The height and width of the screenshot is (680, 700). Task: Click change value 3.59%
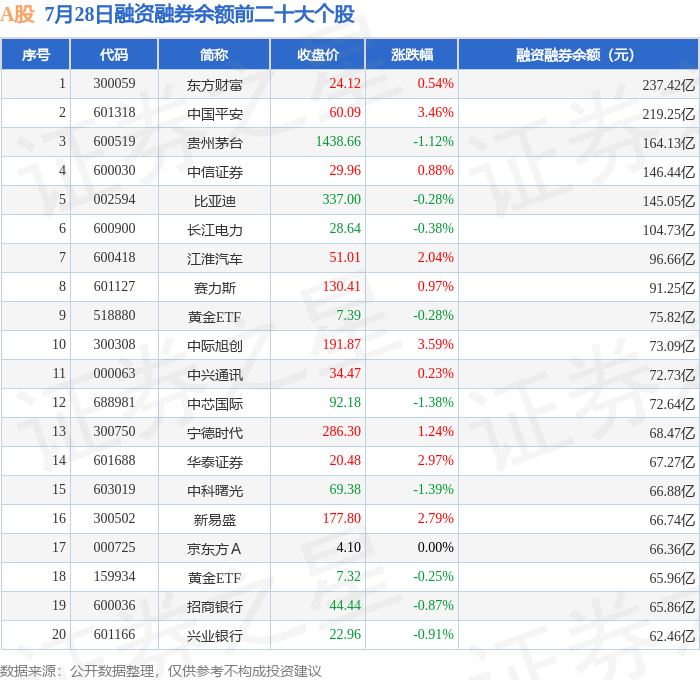click(435, 345)
